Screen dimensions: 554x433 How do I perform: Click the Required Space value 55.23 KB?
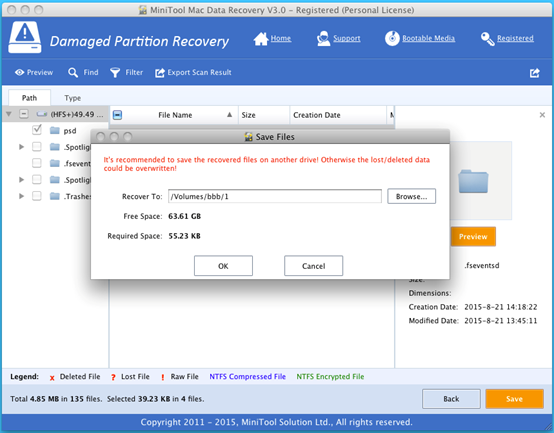(x=184, y=236)
